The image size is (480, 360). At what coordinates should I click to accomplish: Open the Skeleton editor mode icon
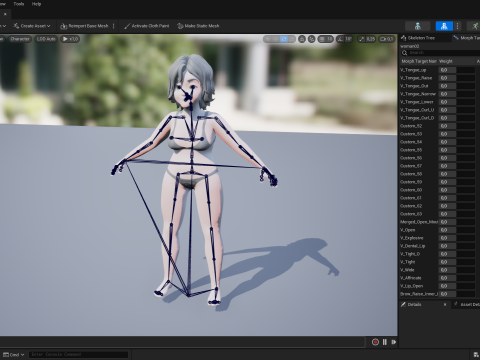(417, 26)
